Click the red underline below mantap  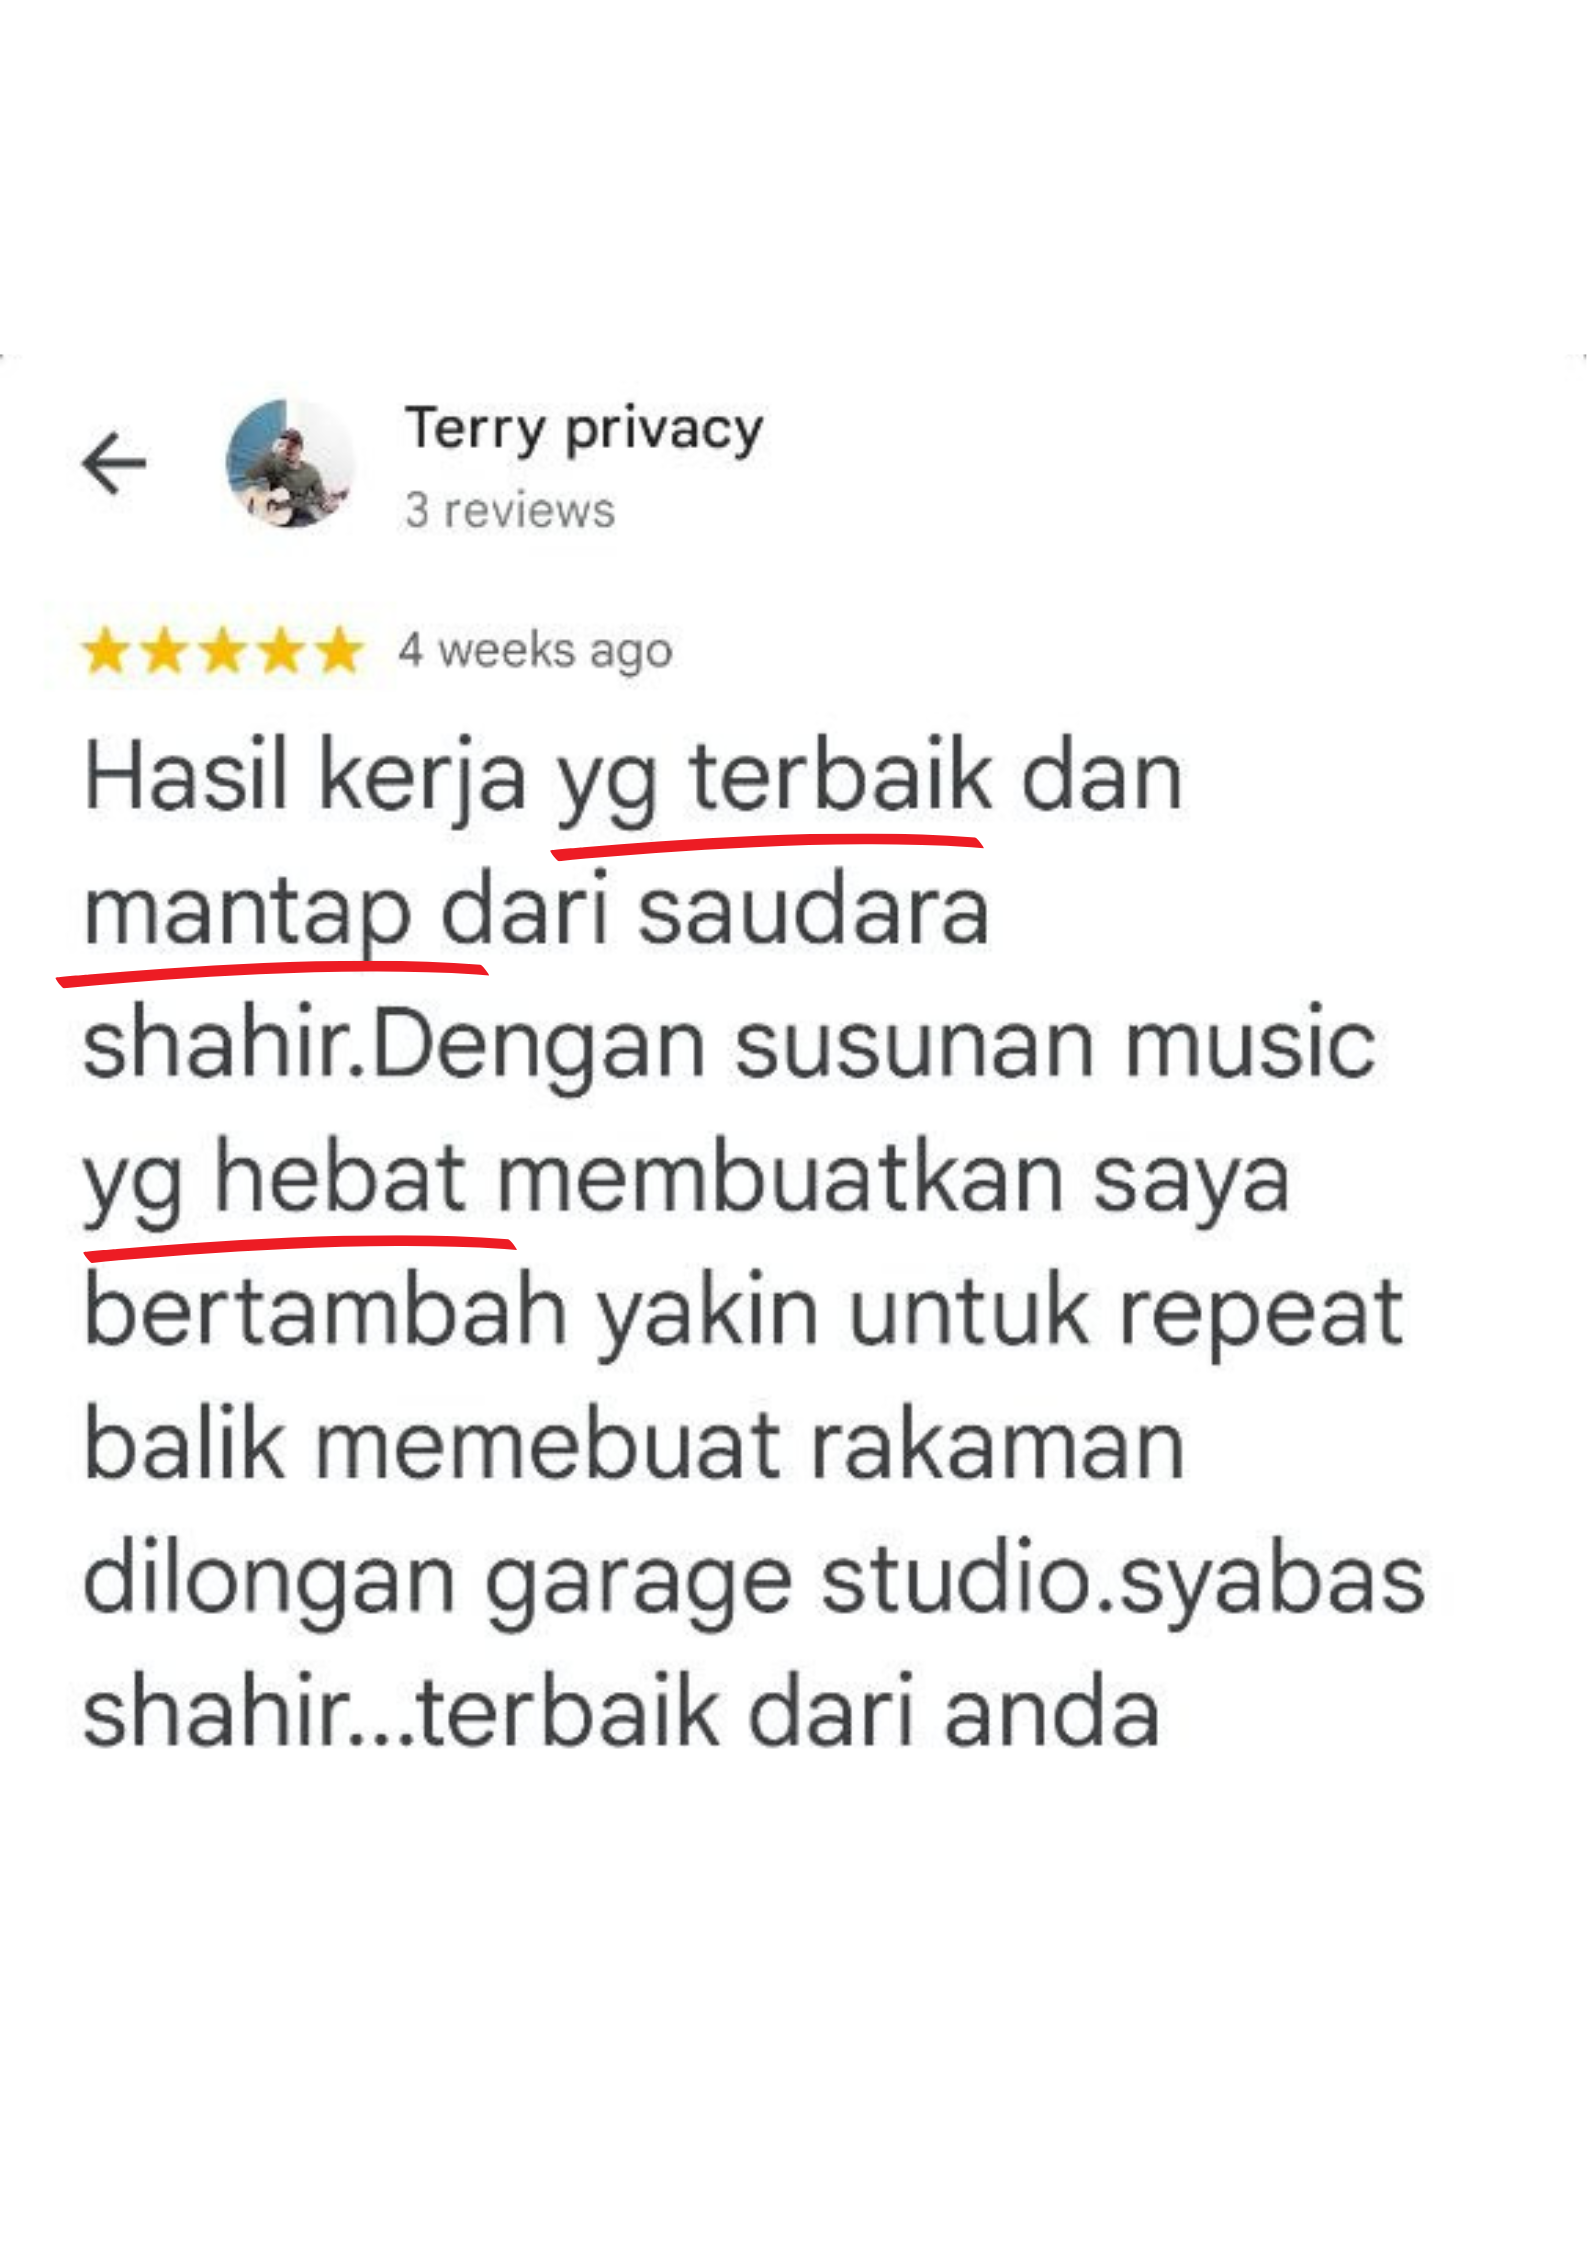coord(272,973)
